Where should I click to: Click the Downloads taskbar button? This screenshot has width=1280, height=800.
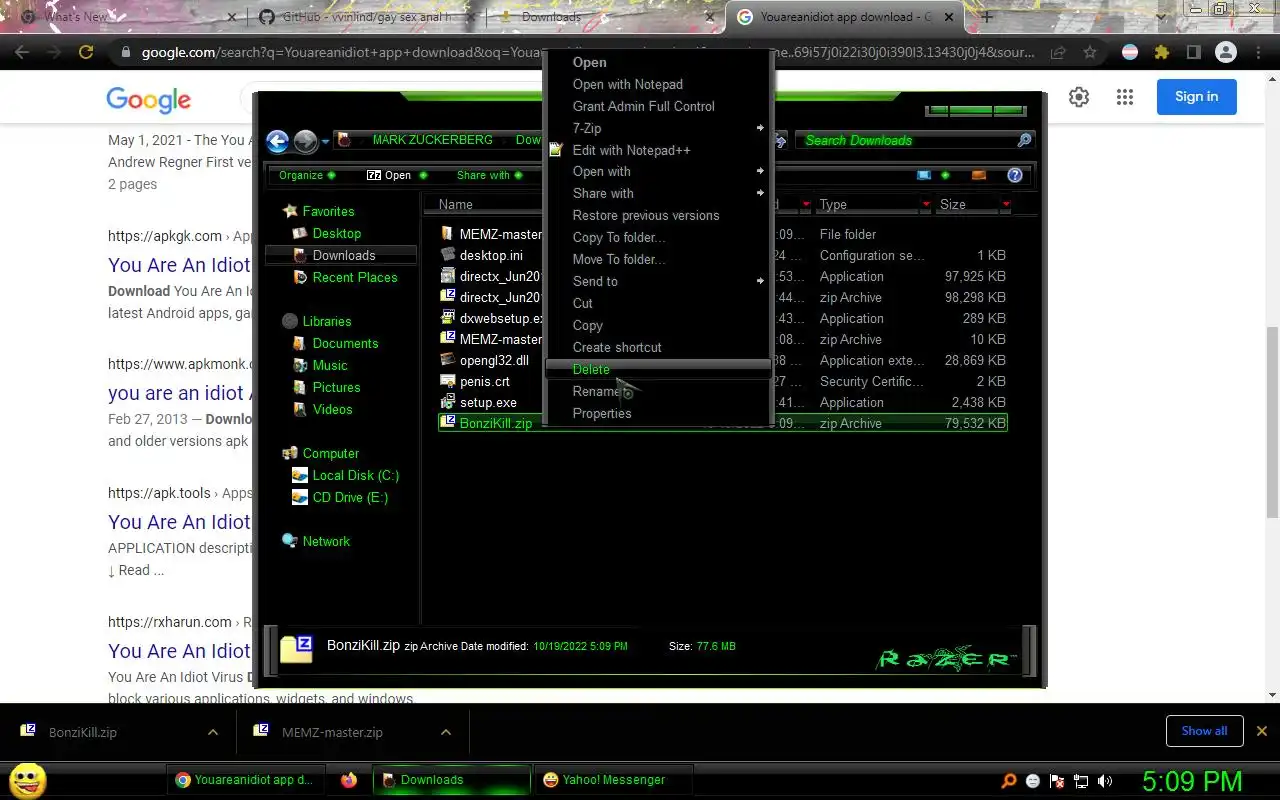451,780
